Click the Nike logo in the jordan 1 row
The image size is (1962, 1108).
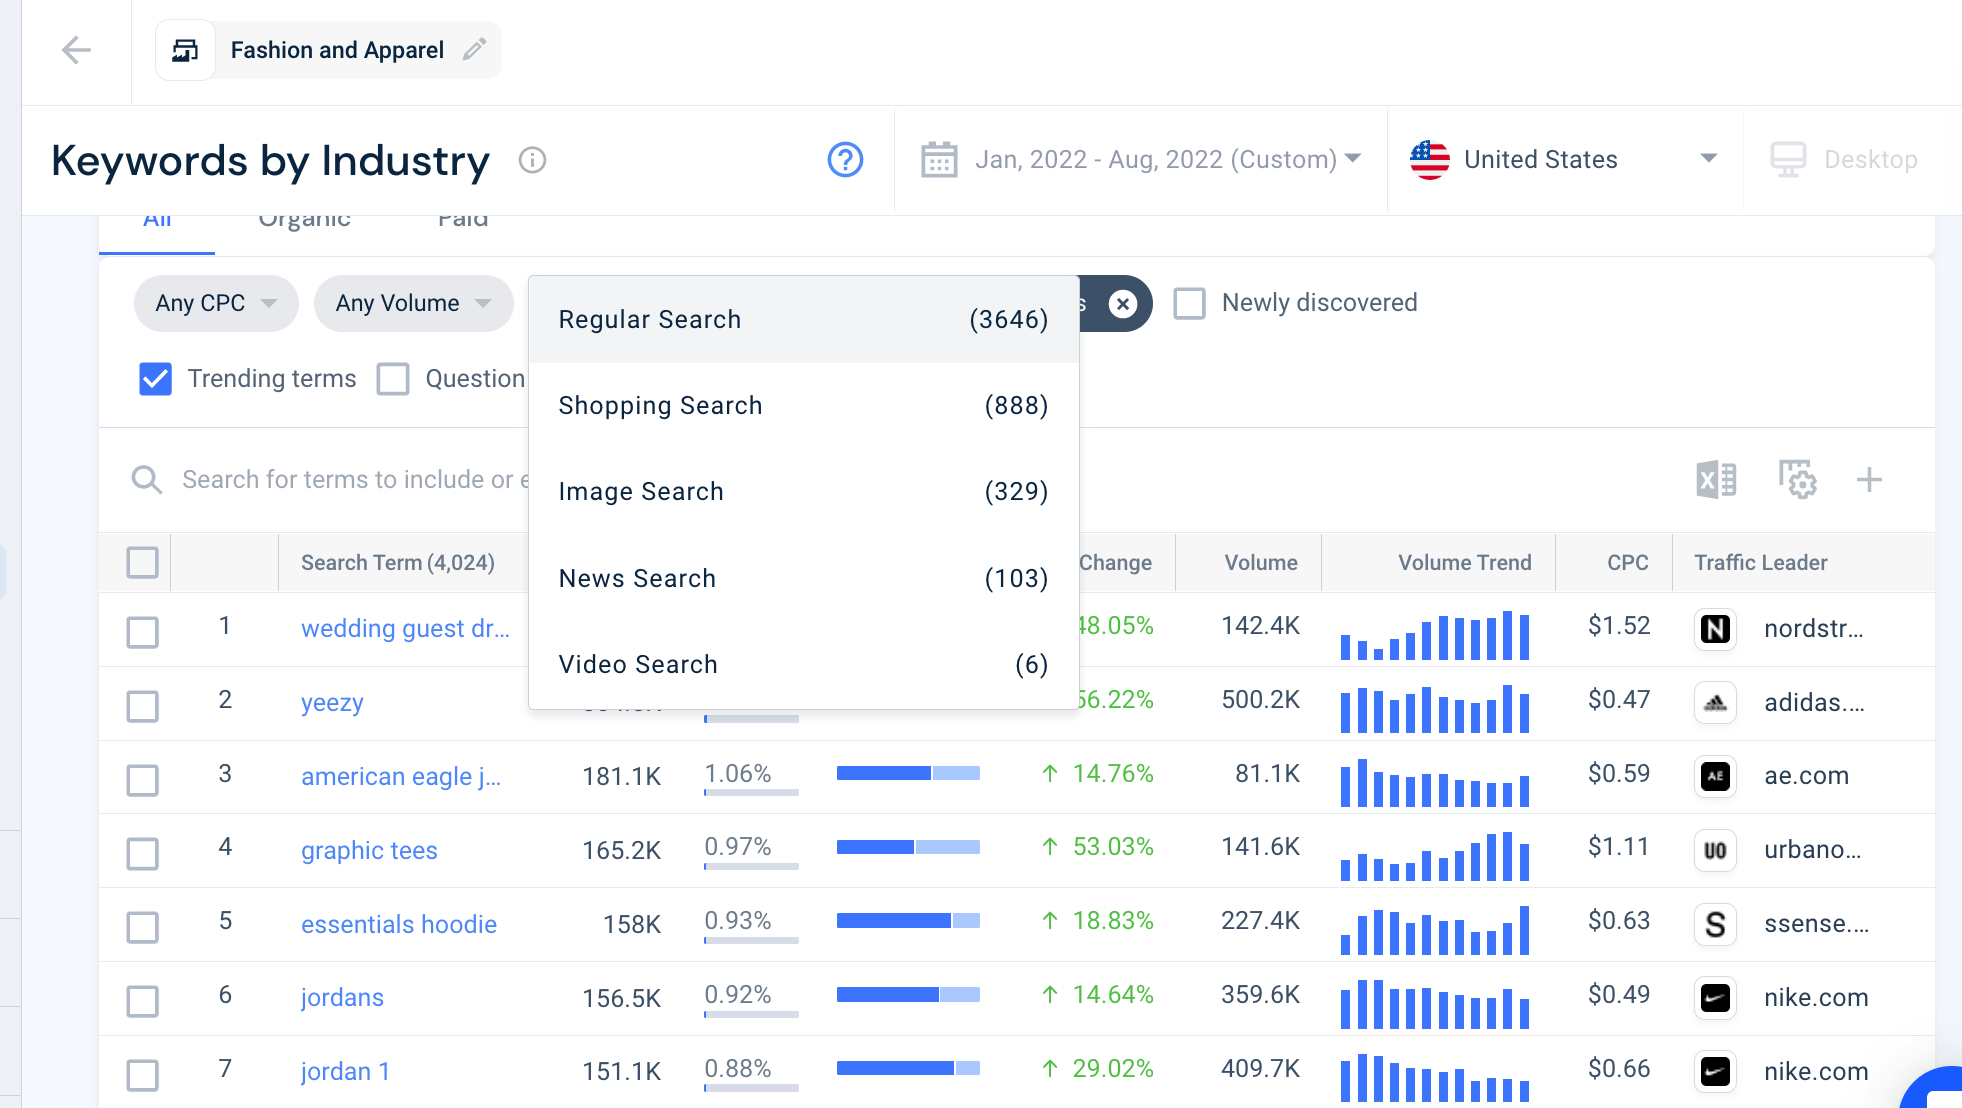tap(1716, 1072)
